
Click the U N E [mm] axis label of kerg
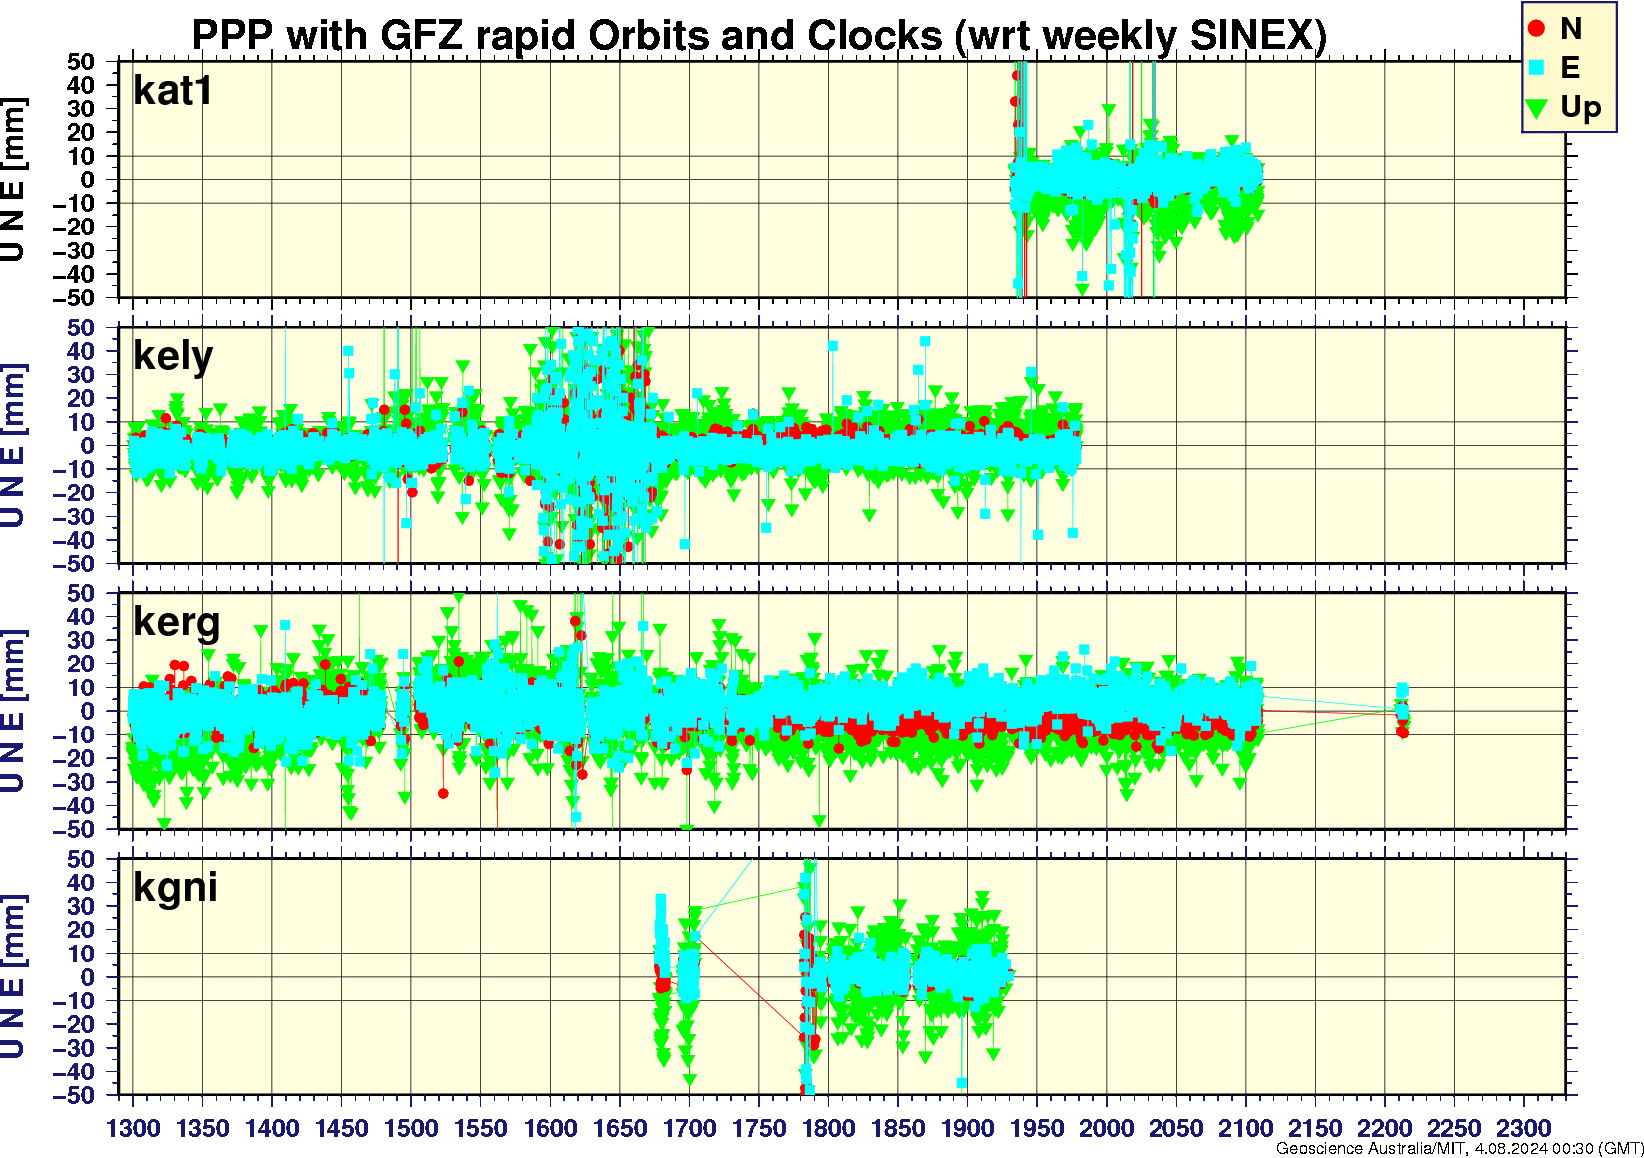[14, 712]
